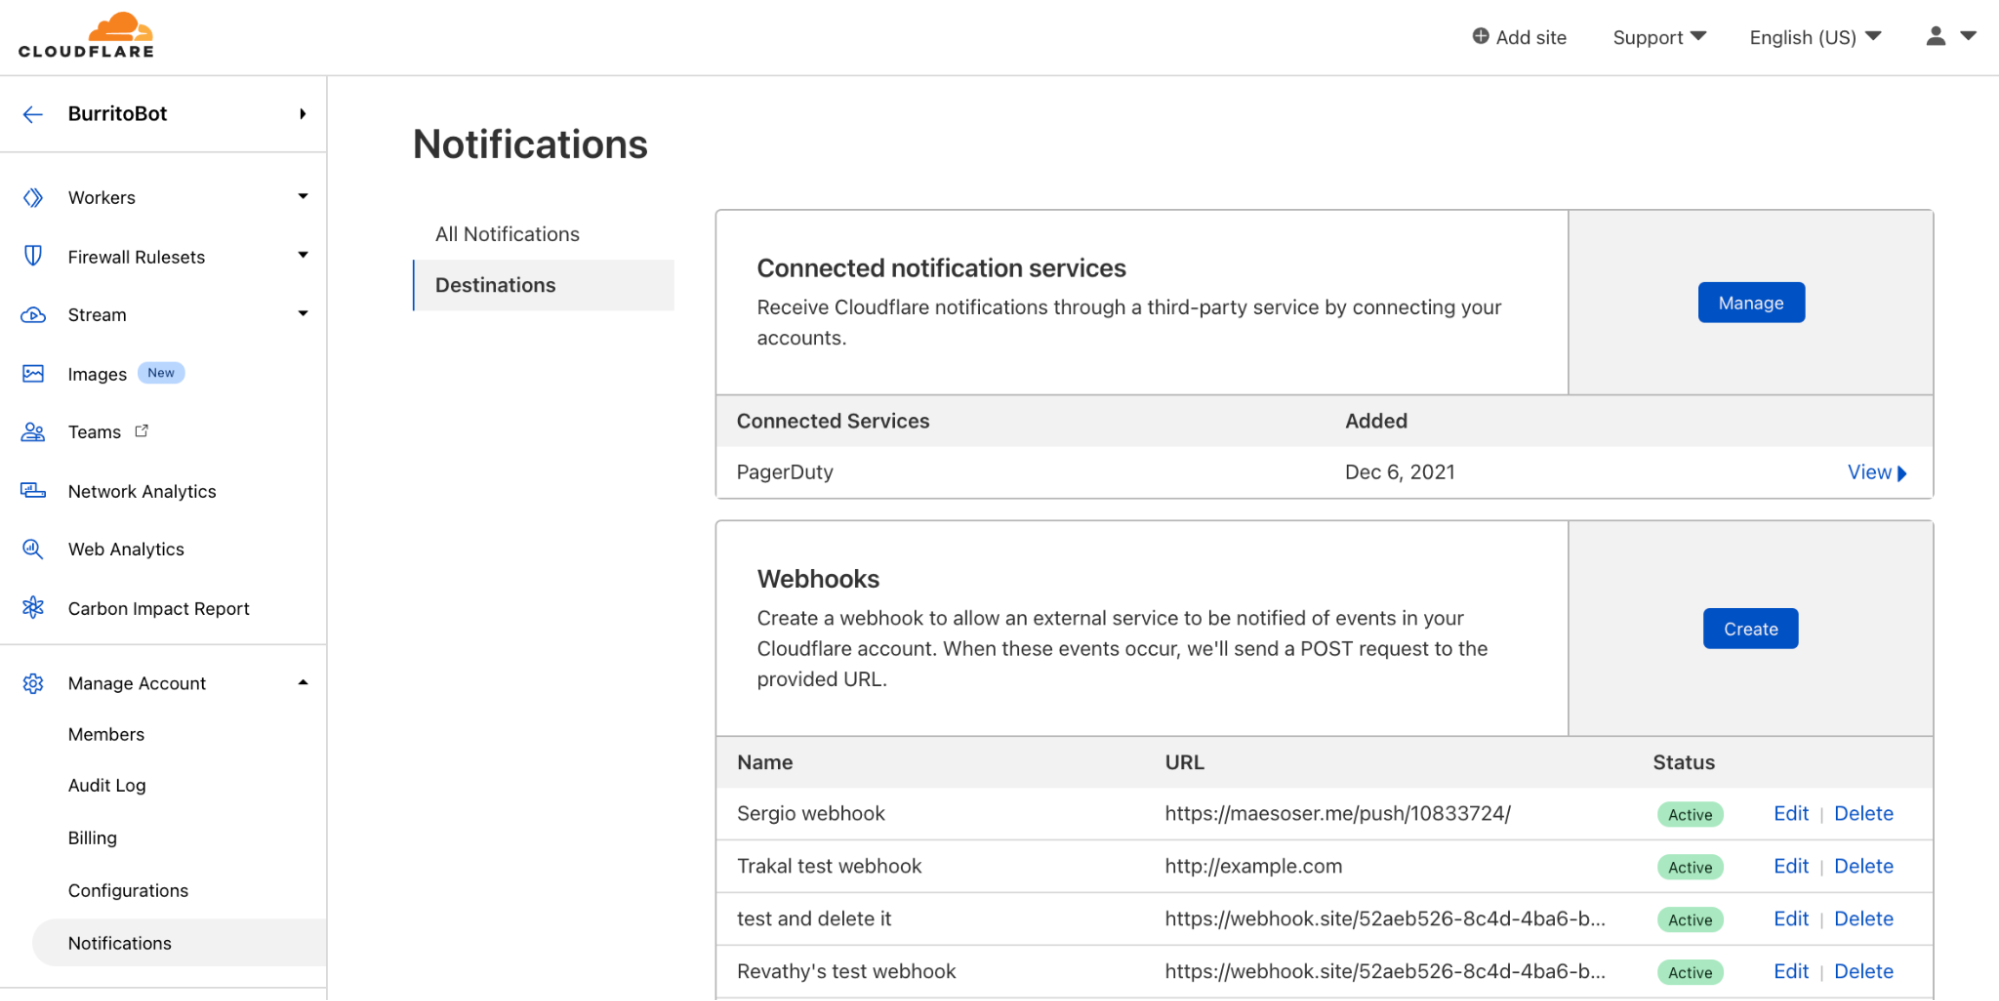Expand the Firewall Rulesets submenu arrow
This screenshot has height=1001, width=1999.
(303, 255)
